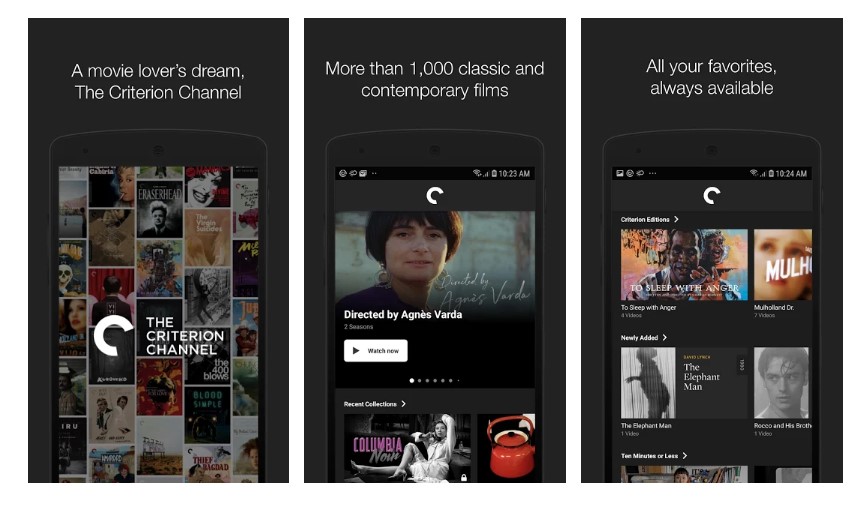Click The Virgin Suicides poster

pos(207,237)
